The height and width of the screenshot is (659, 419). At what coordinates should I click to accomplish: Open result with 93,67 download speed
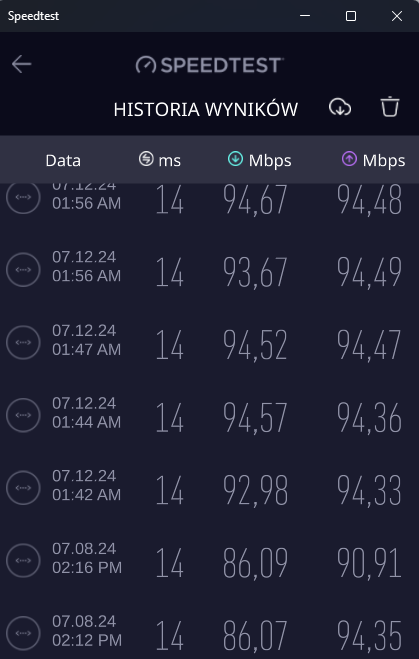coord(209,270)
